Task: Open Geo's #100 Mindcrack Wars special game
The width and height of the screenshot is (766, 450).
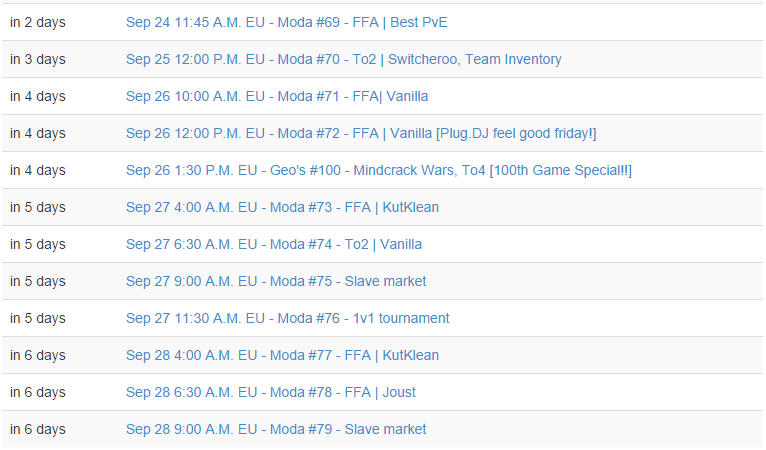Action: [x=379, y=171]
